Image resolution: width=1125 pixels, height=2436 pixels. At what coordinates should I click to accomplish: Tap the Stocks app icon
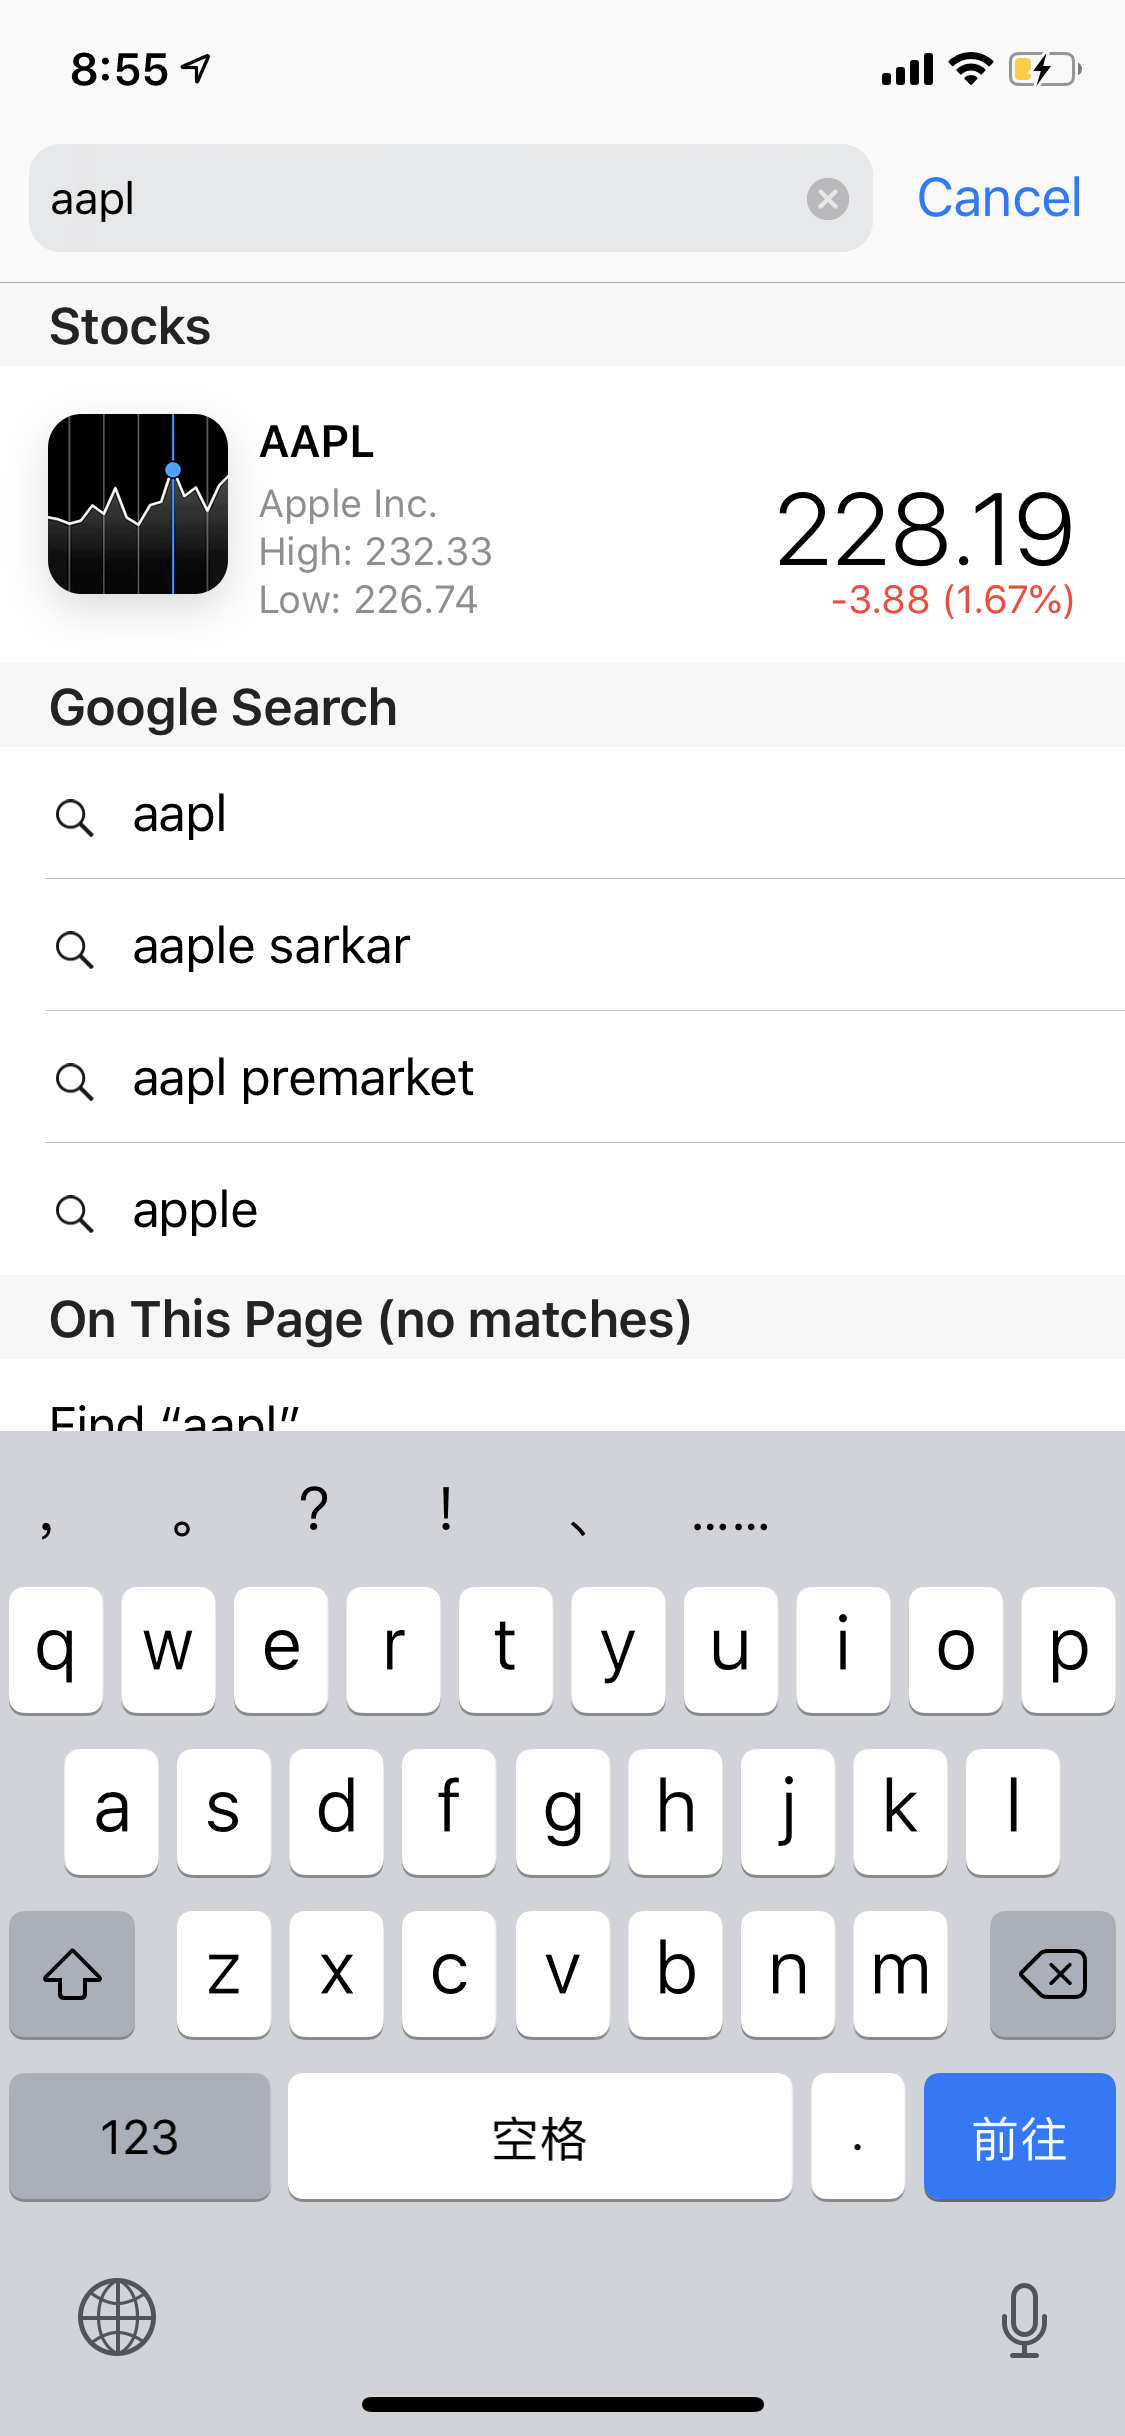[x=138, y=504]
